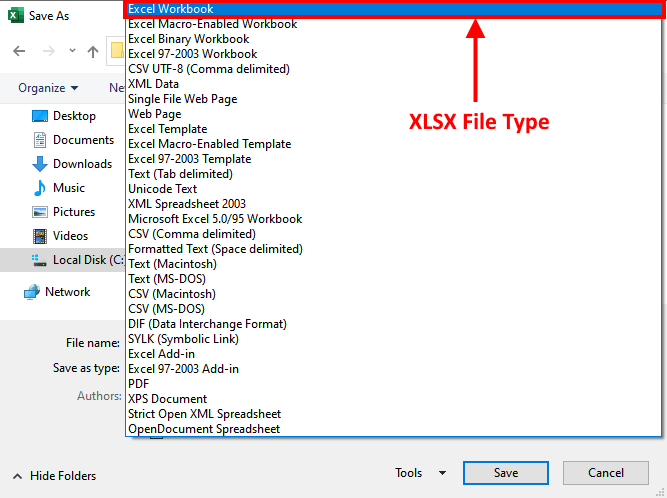The width and height of the screenshot is (667, 498).
Task: Choose XML Data file type
Action: click(394, 84)
